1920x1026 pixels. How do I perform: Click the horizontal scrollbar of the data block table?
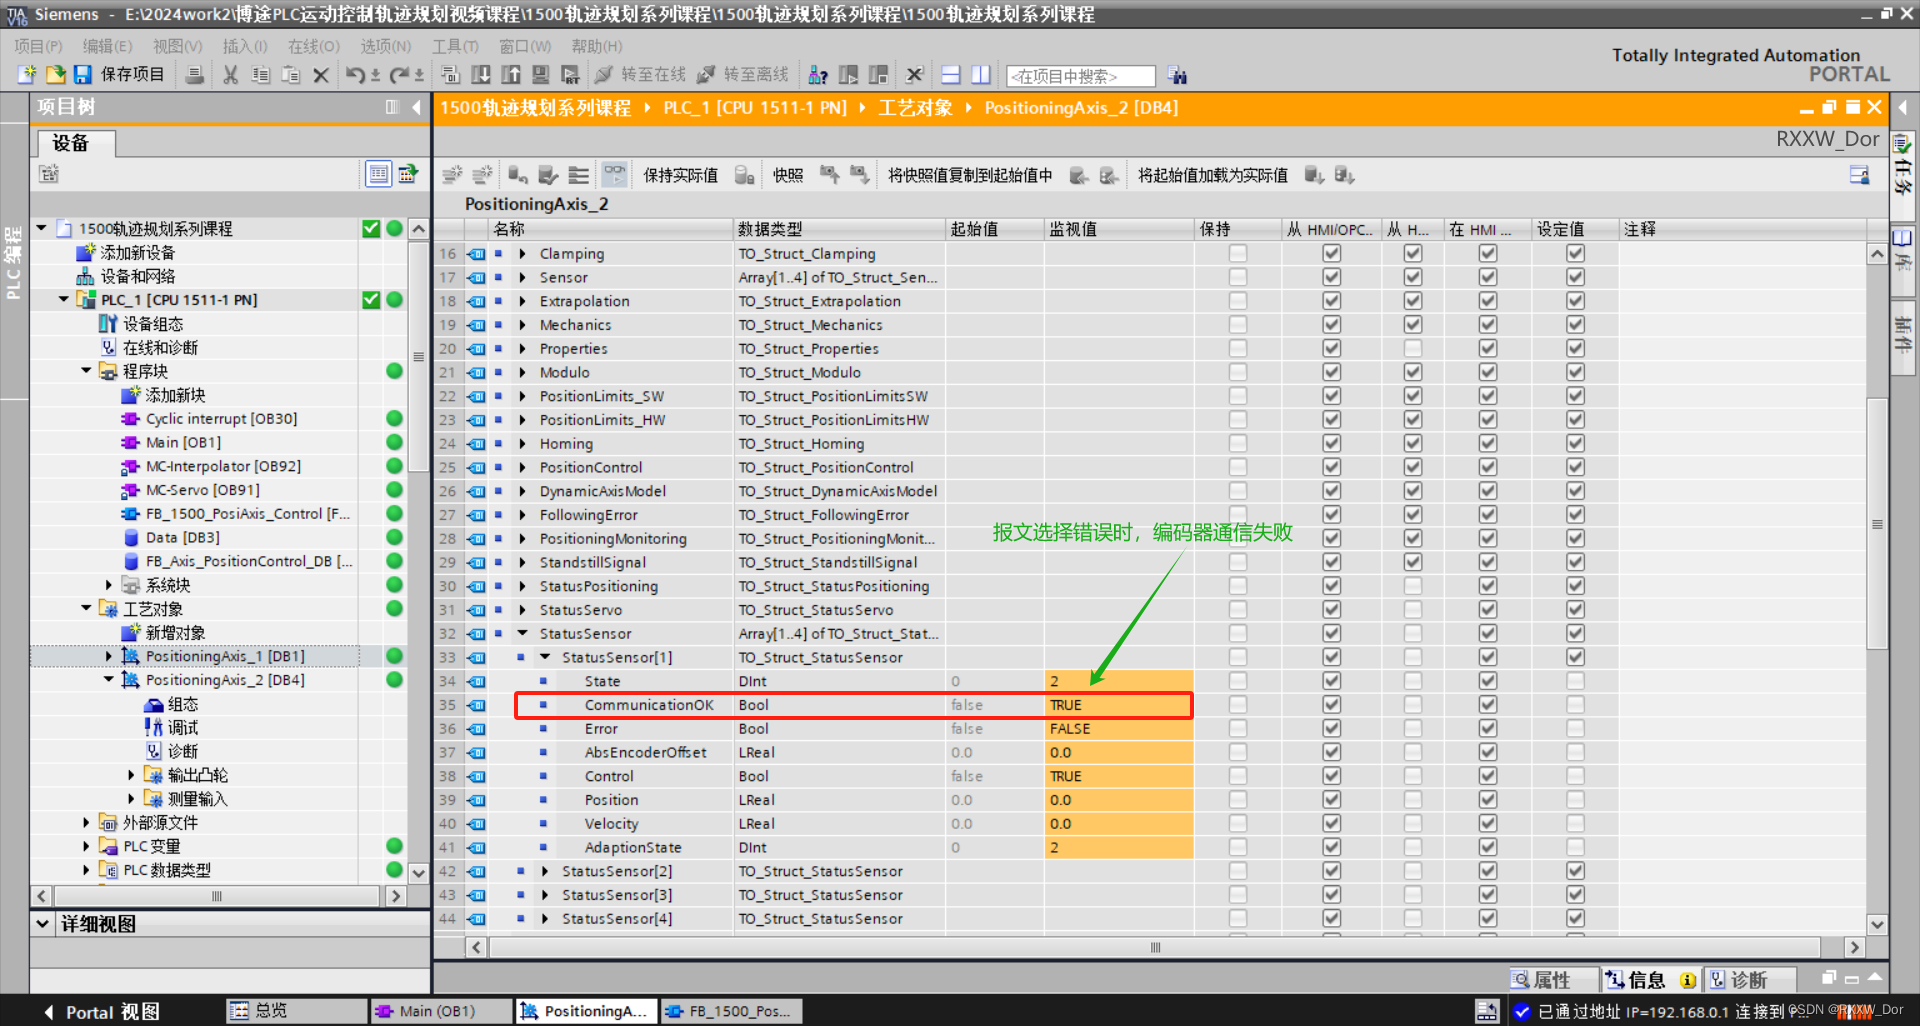(1155, 947)
